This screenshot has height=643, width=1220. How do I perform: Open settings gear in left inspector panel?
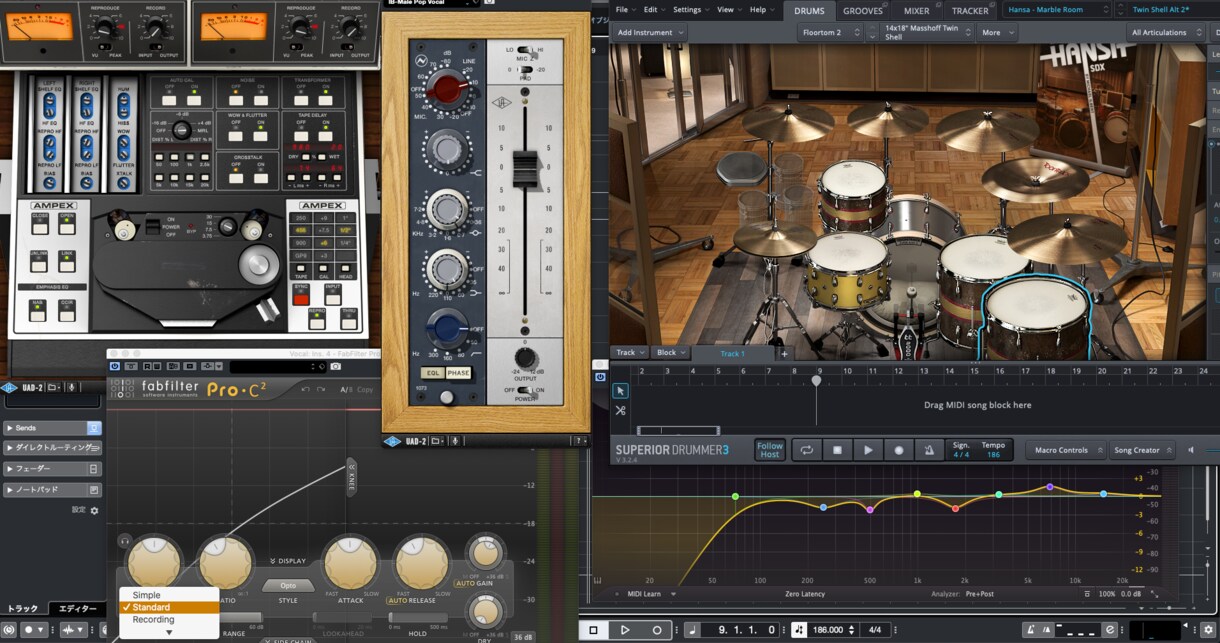pos(94,510)
